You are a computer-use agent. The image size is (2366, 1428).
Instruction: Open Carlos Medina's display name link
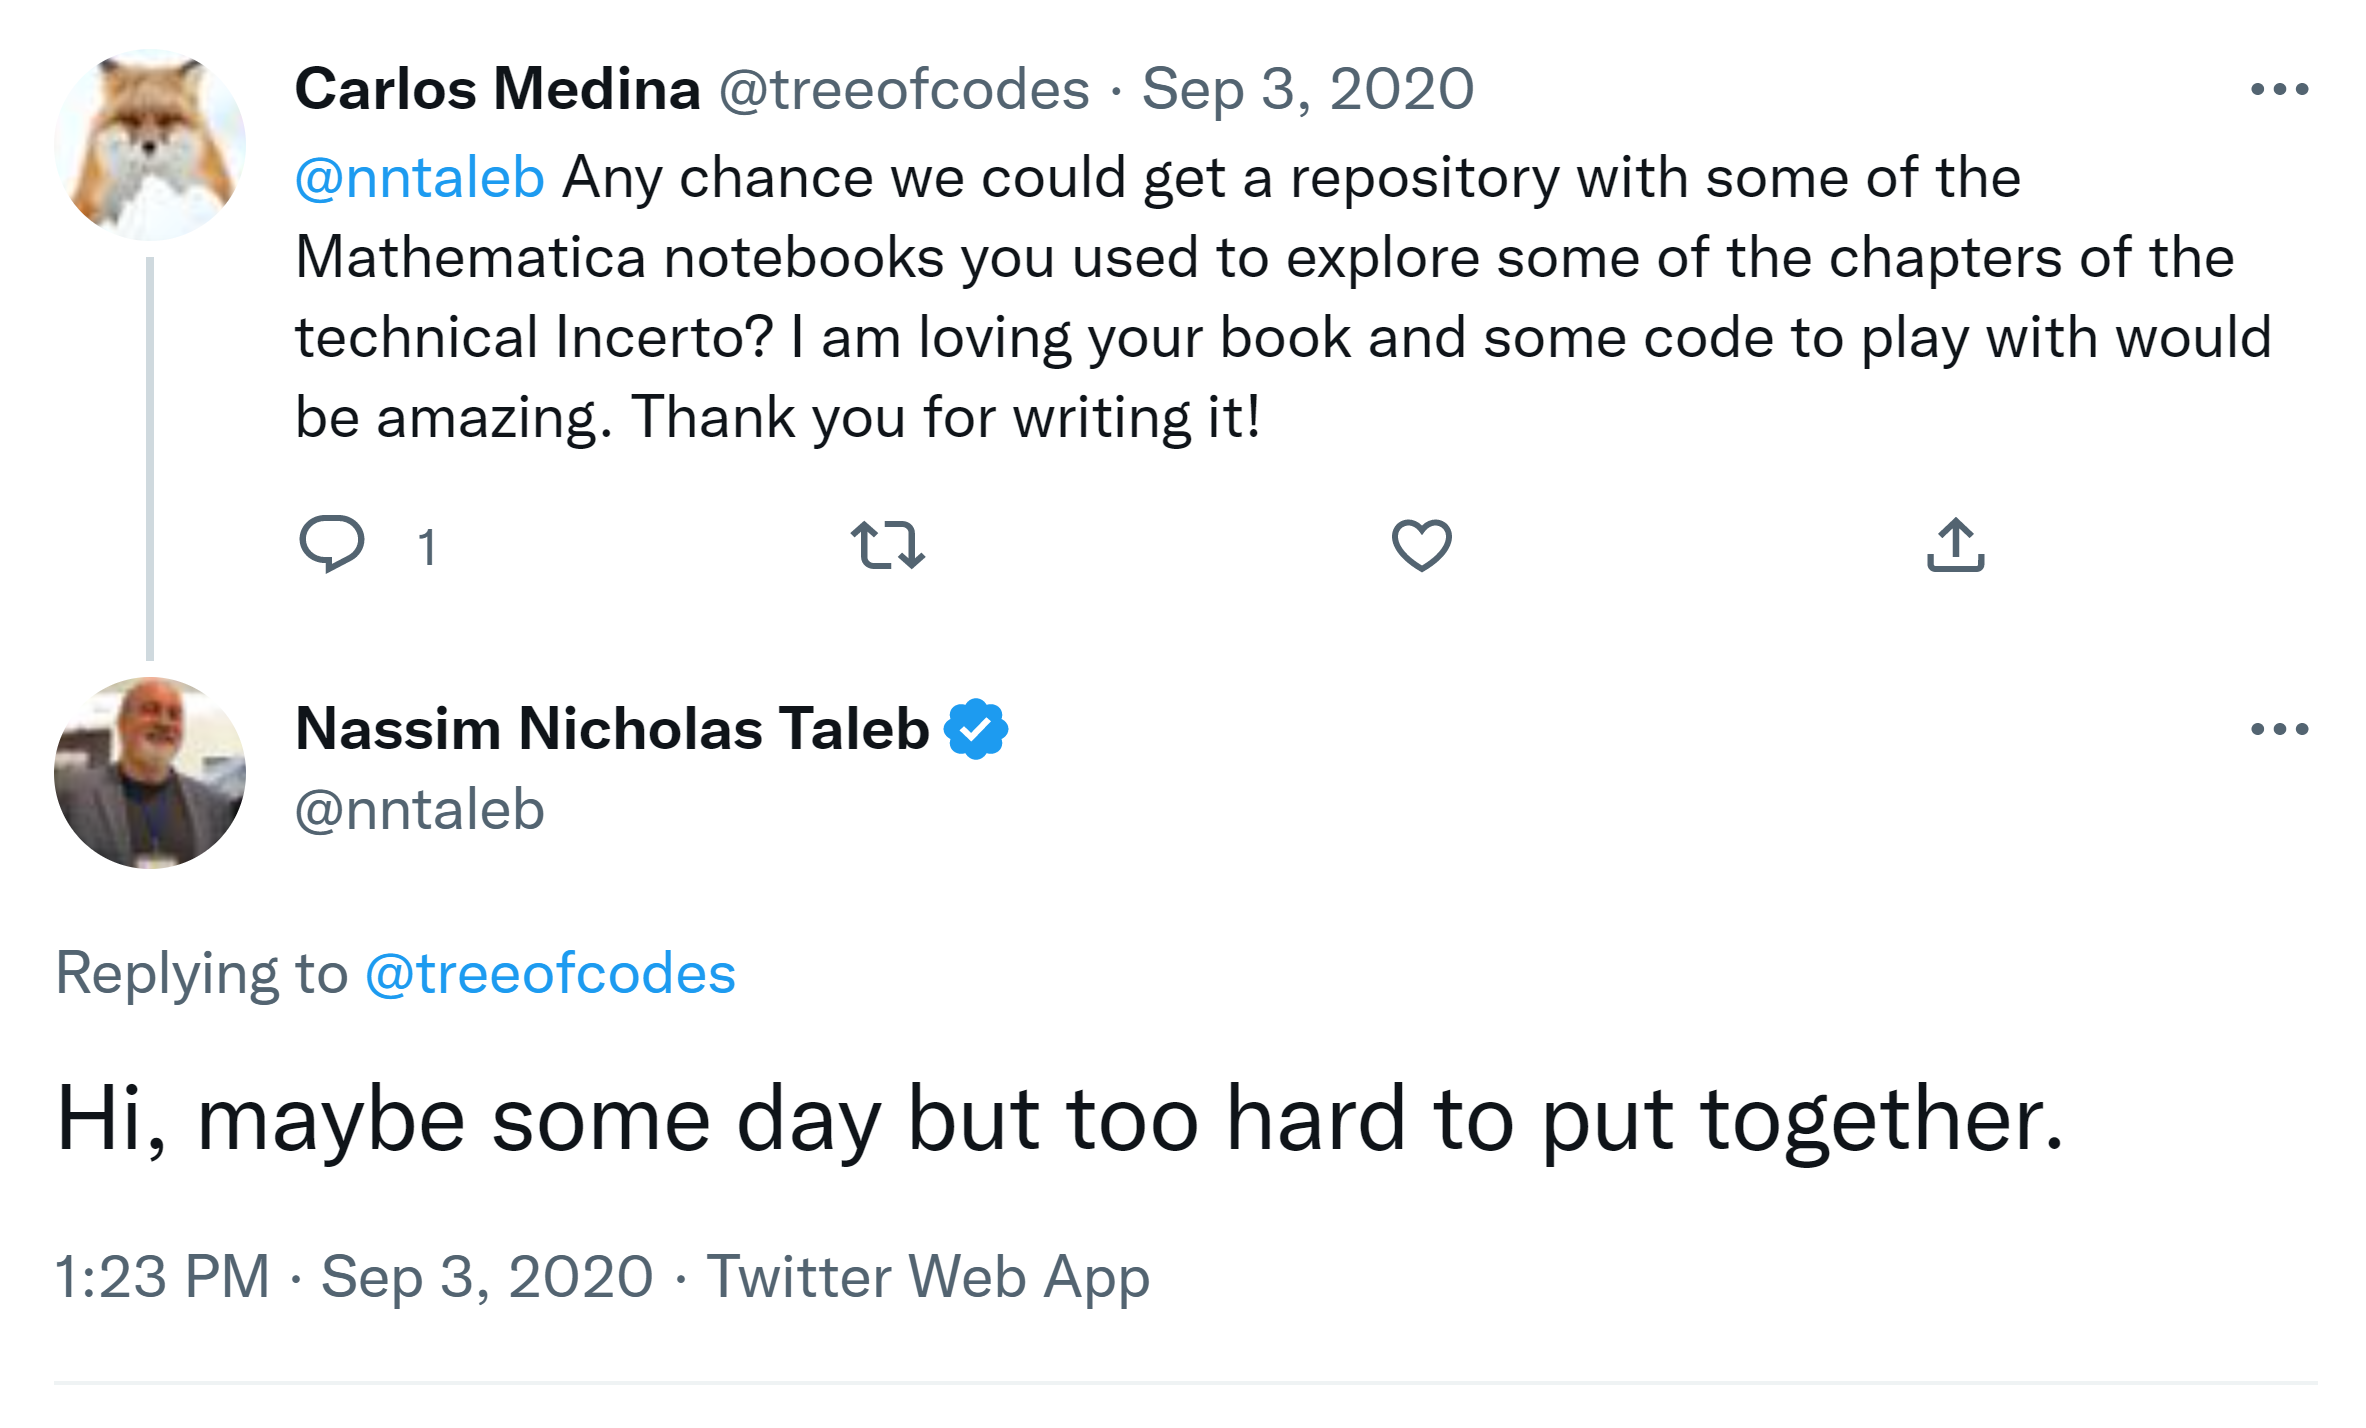(x=497, y=90)
